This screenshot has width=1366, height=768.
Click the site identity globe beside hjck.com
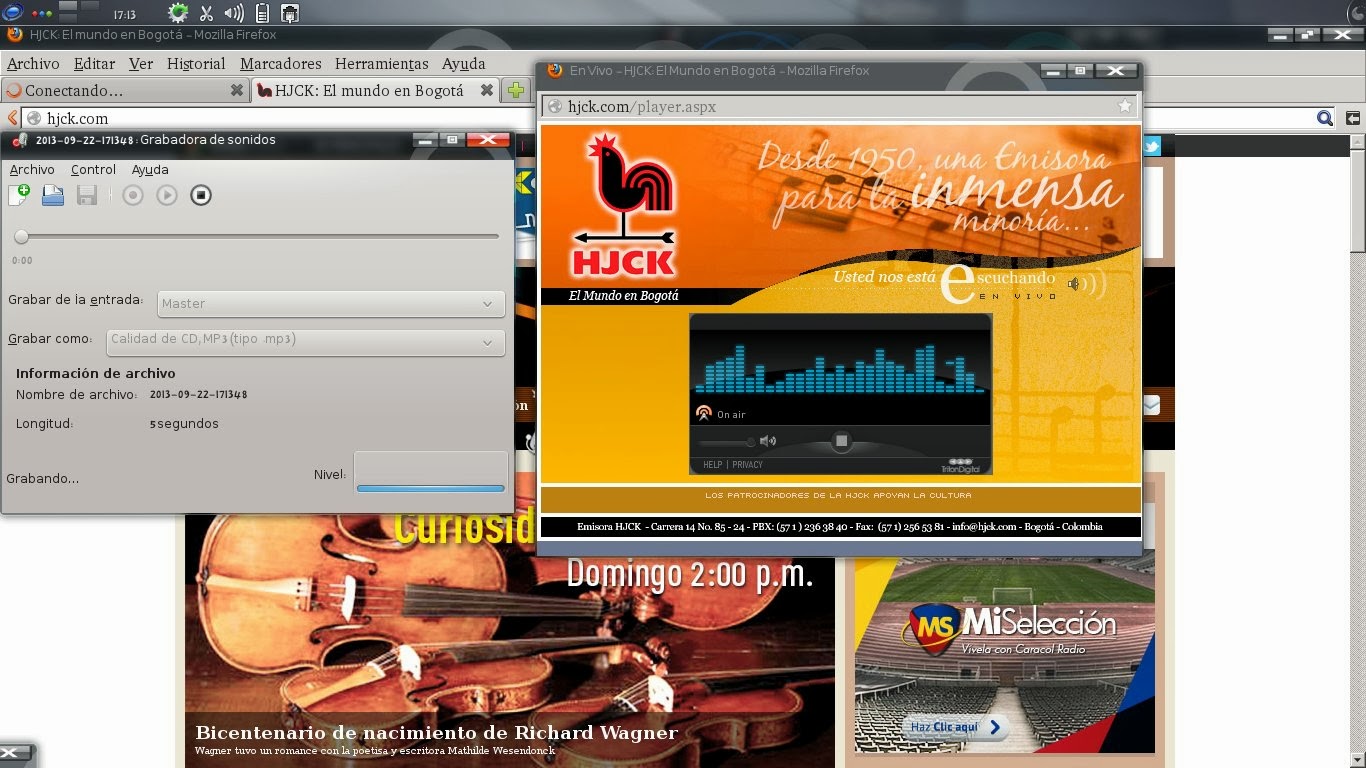33,118
